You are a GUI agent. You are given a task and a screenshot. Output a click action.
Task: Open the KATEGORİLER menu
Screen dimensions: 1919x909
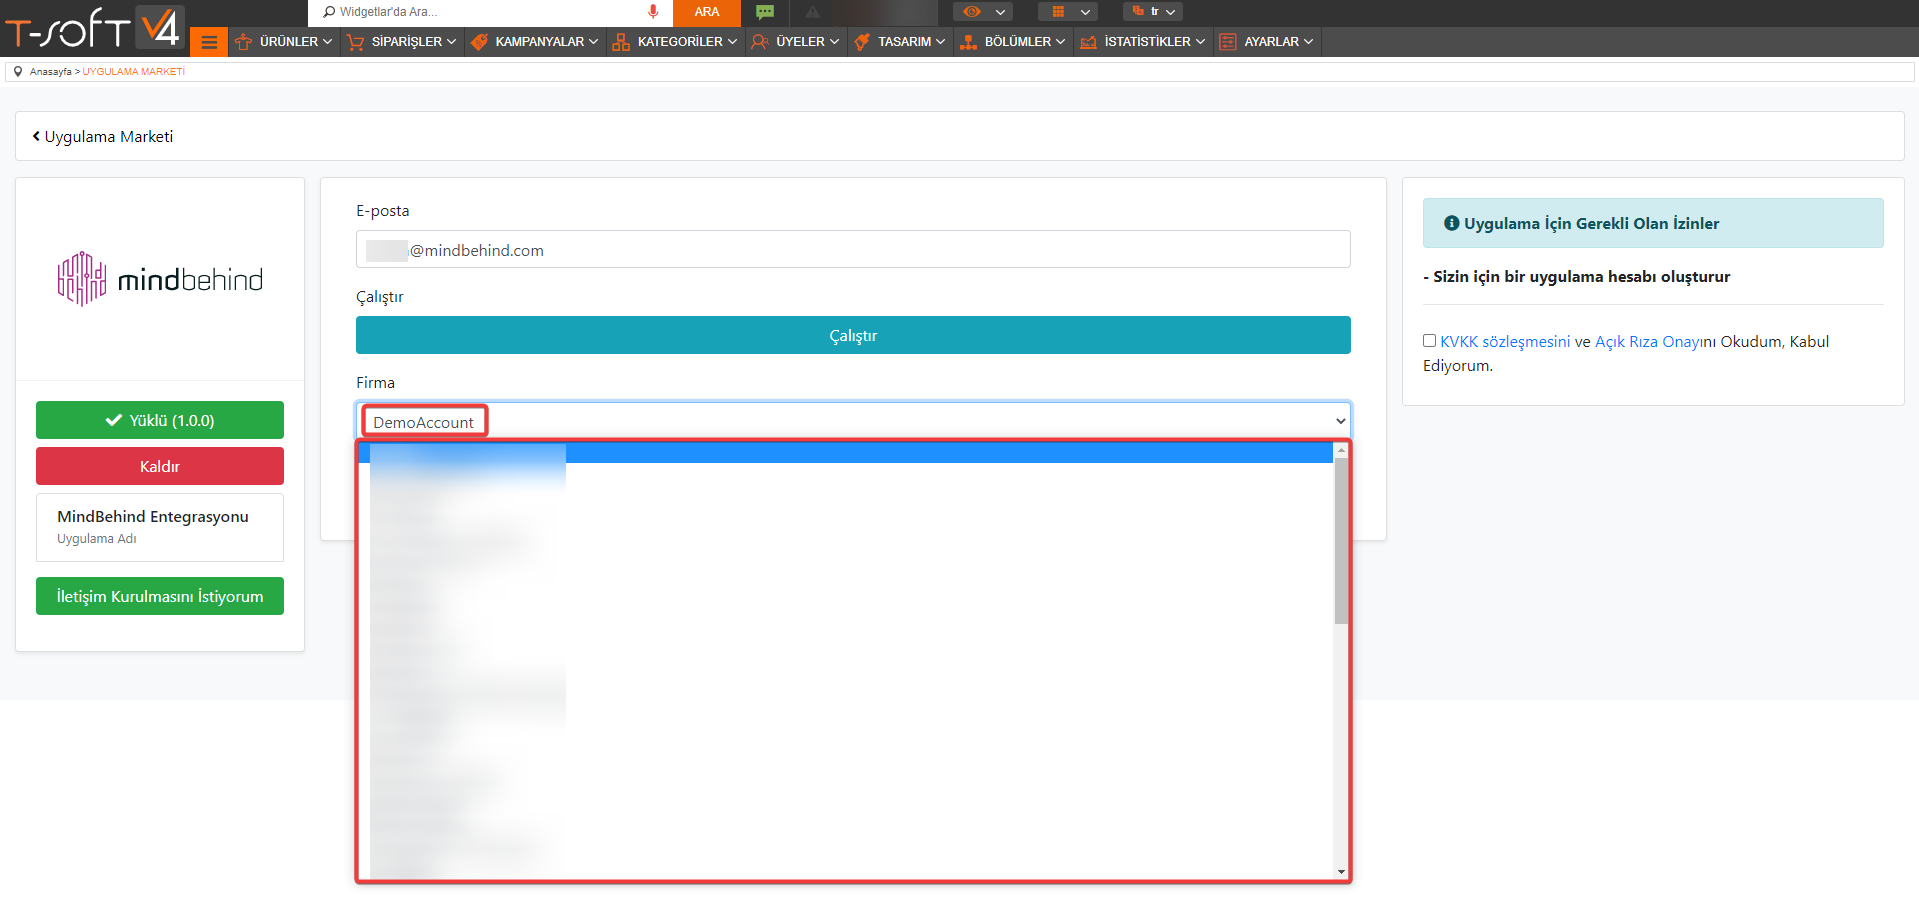tap(676, 42)
